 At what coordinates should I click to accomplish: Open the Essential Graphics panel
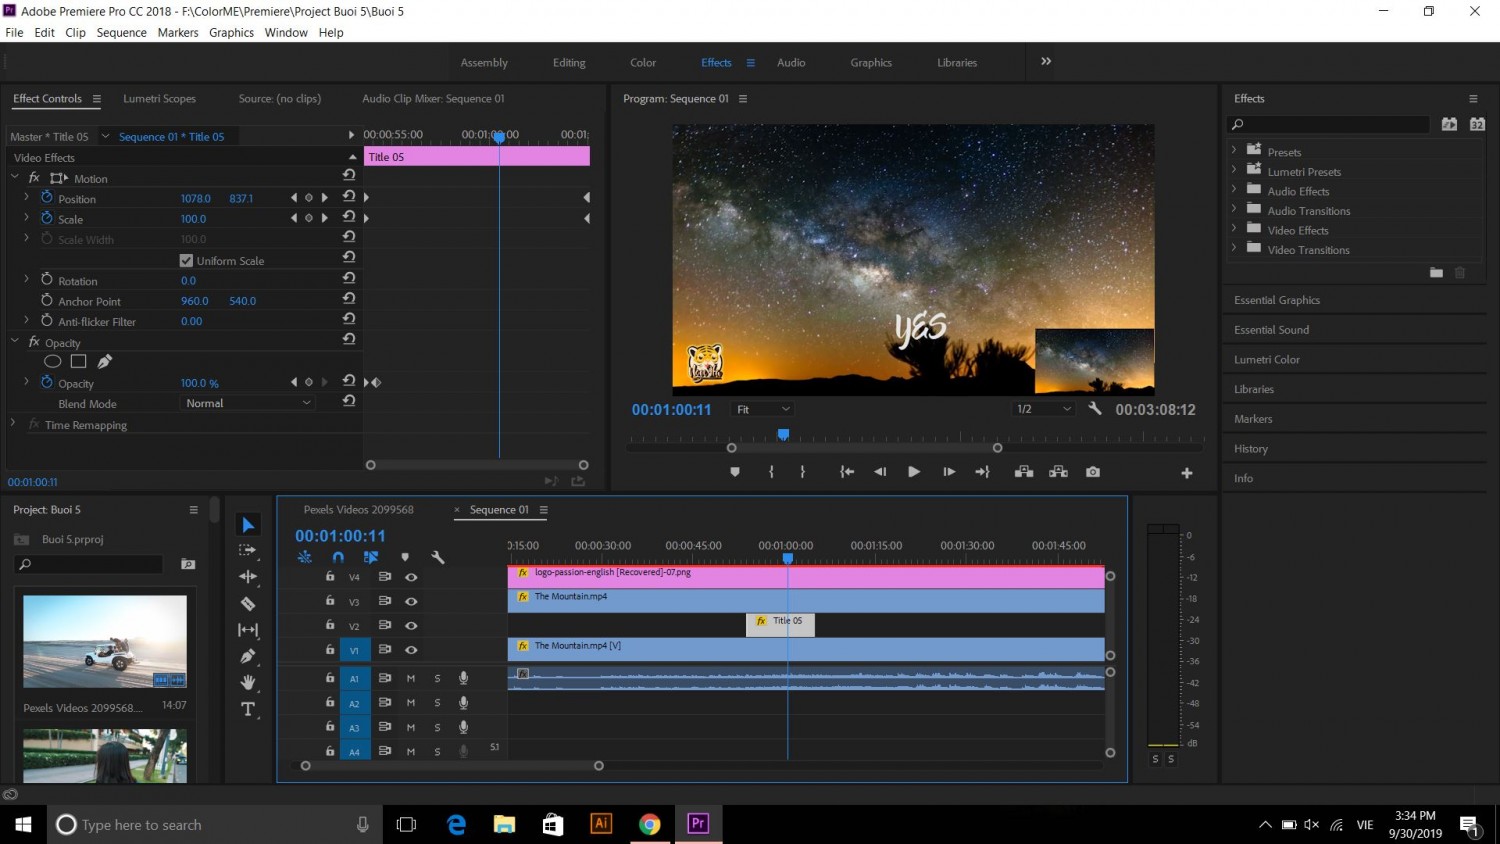1277,300
